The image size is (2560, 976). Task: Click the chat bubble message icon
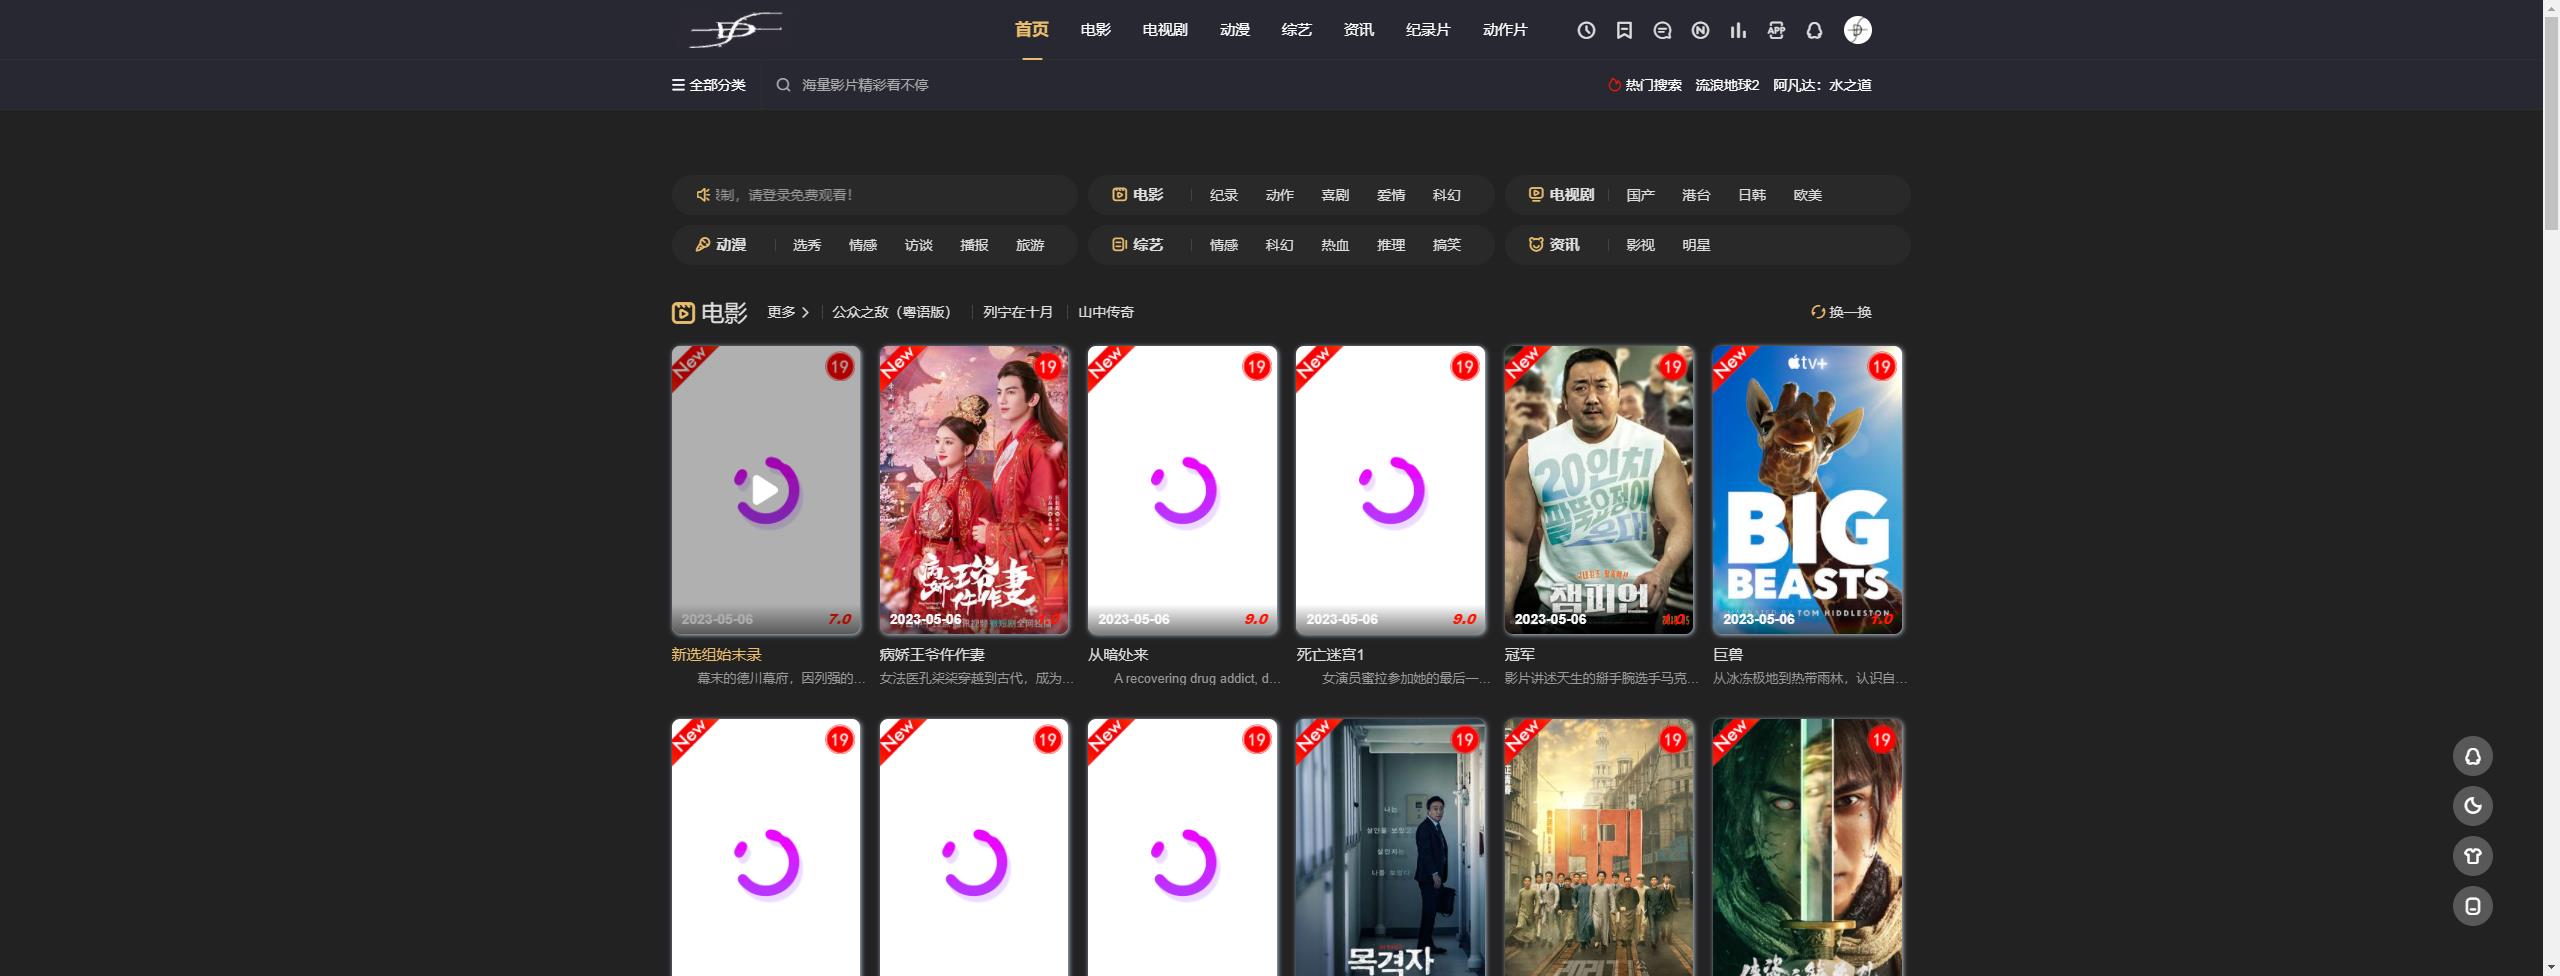1662,30
